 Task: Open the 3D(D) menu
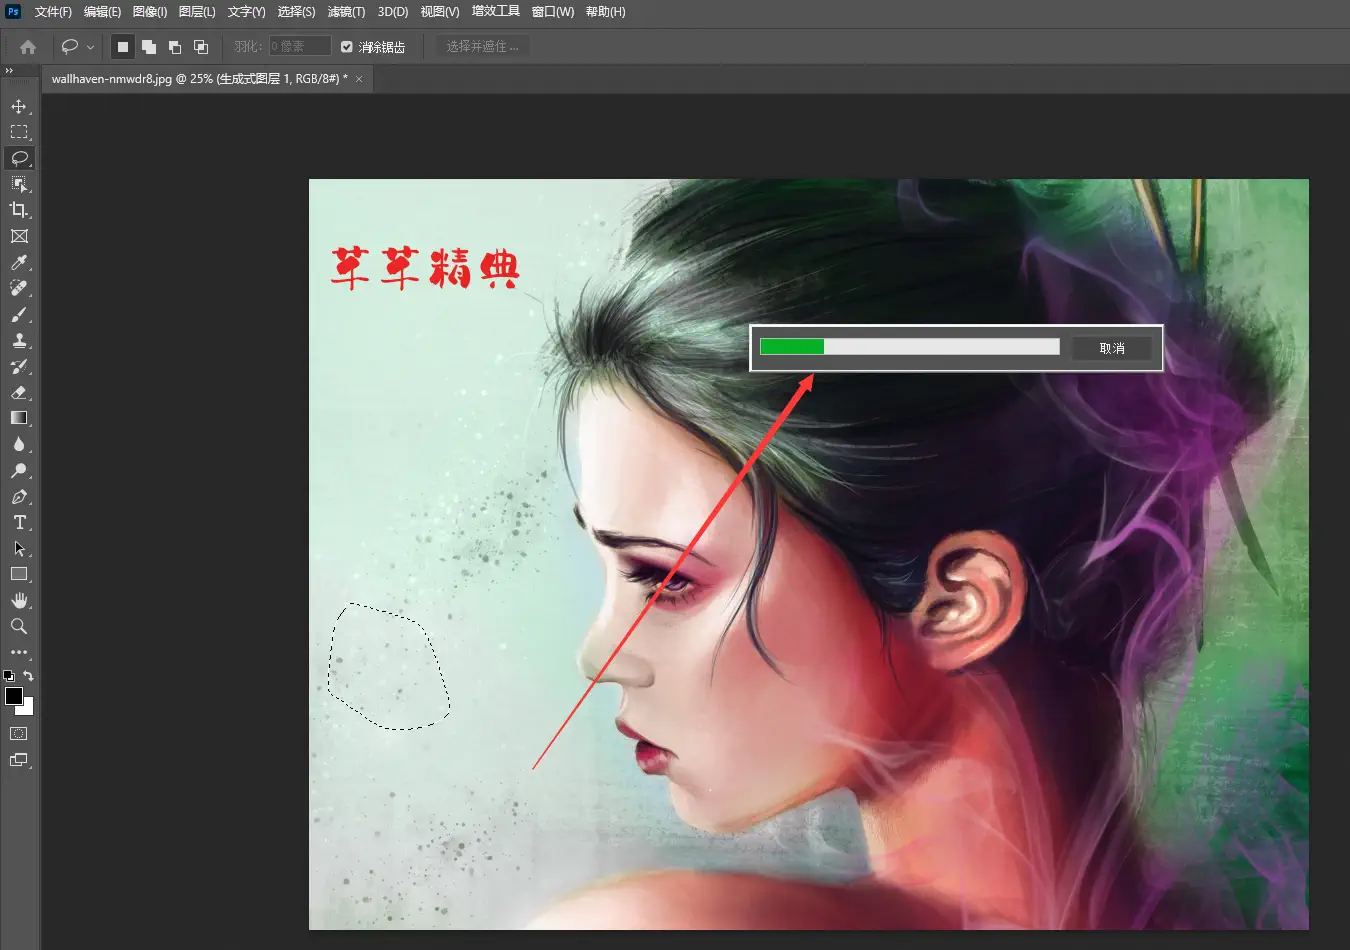[393, 12]
